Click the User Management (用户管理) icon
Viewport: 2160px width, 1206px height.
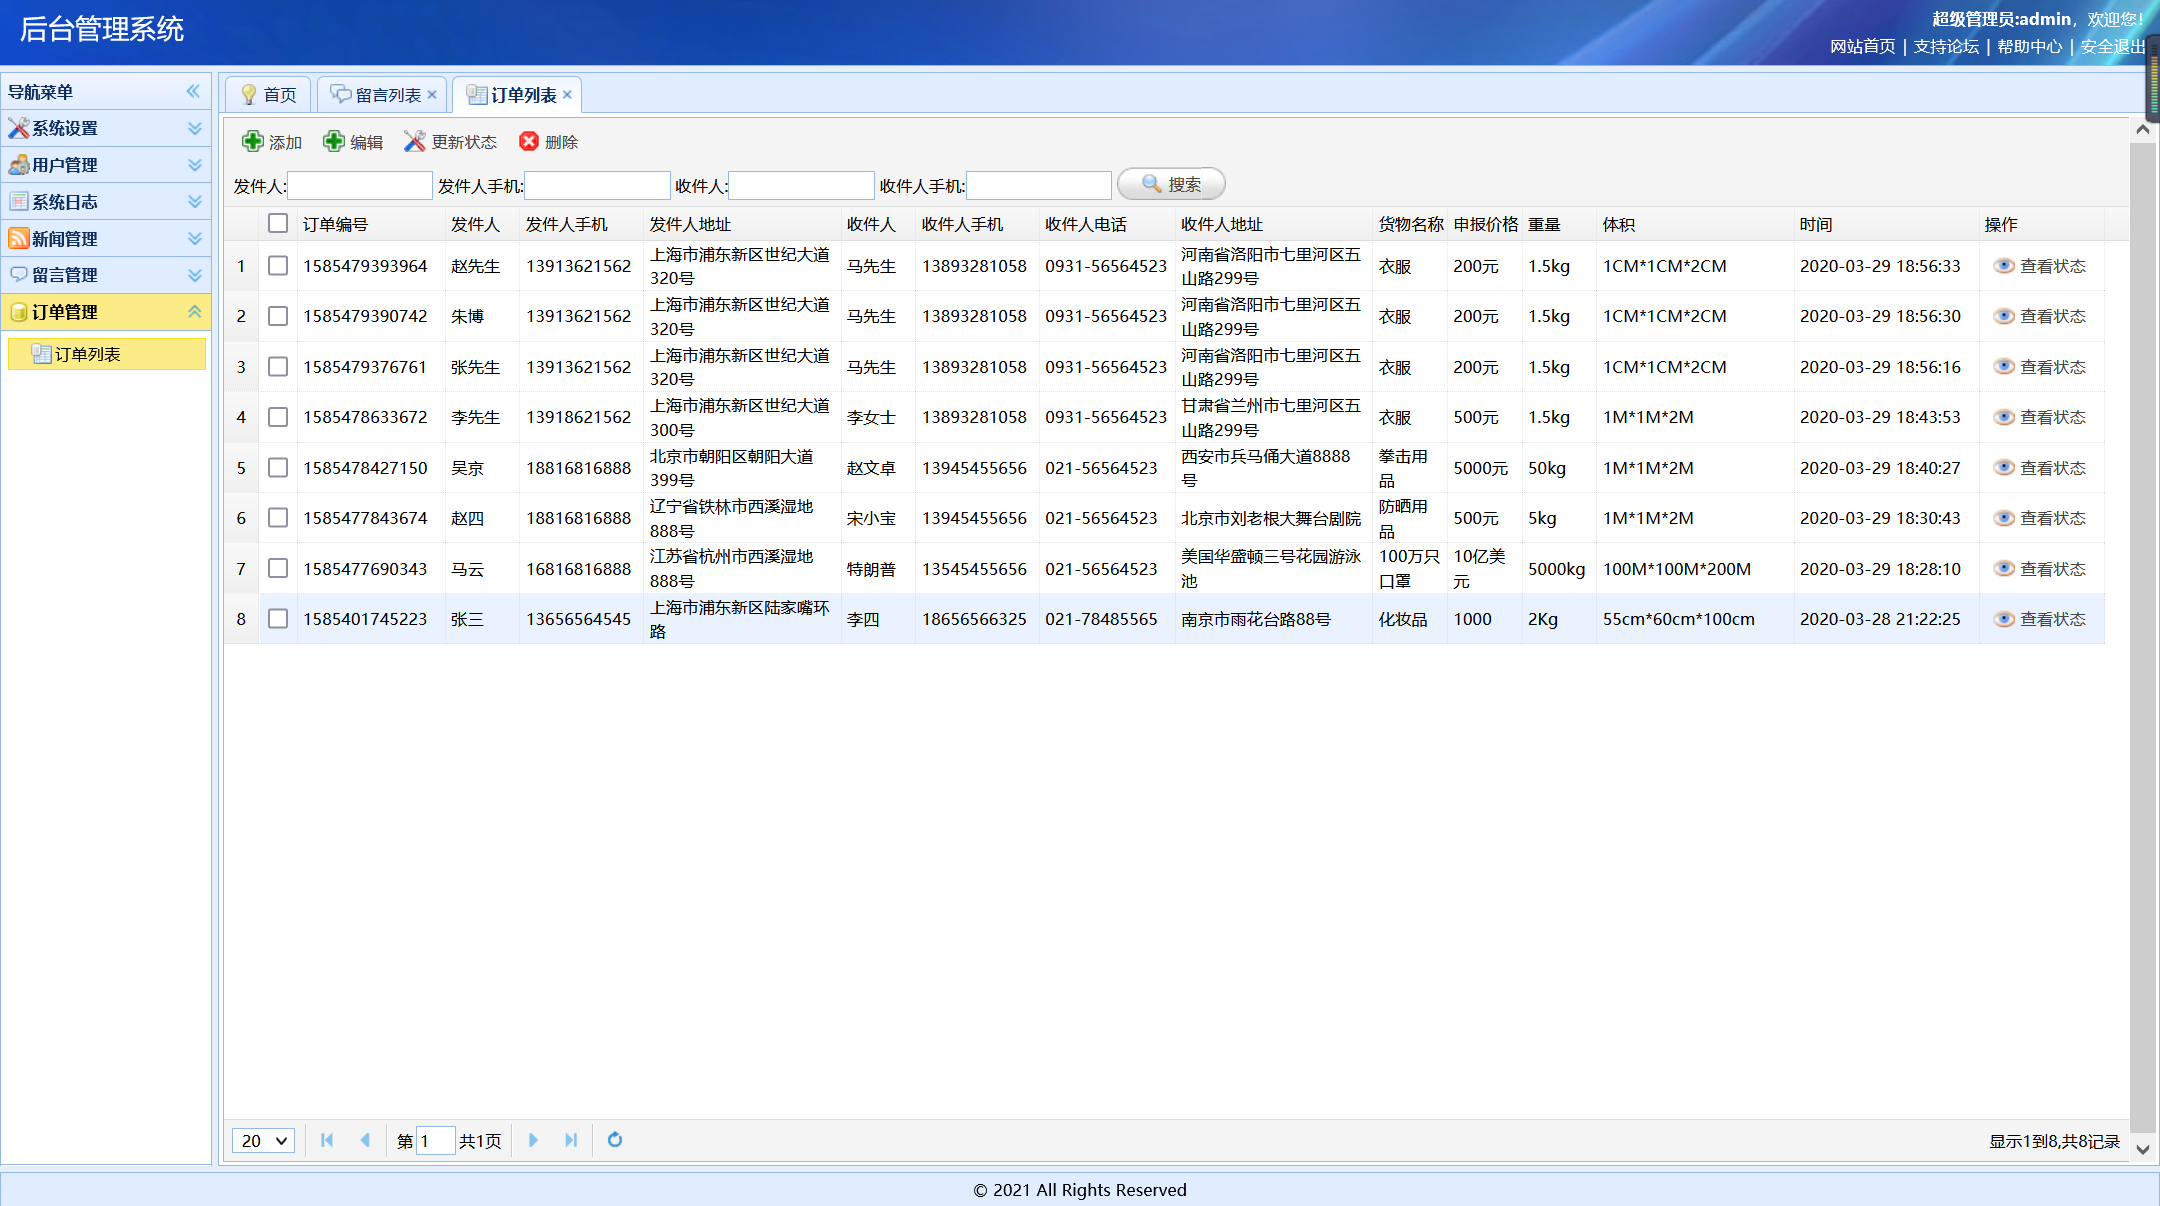tap(18, 165)
